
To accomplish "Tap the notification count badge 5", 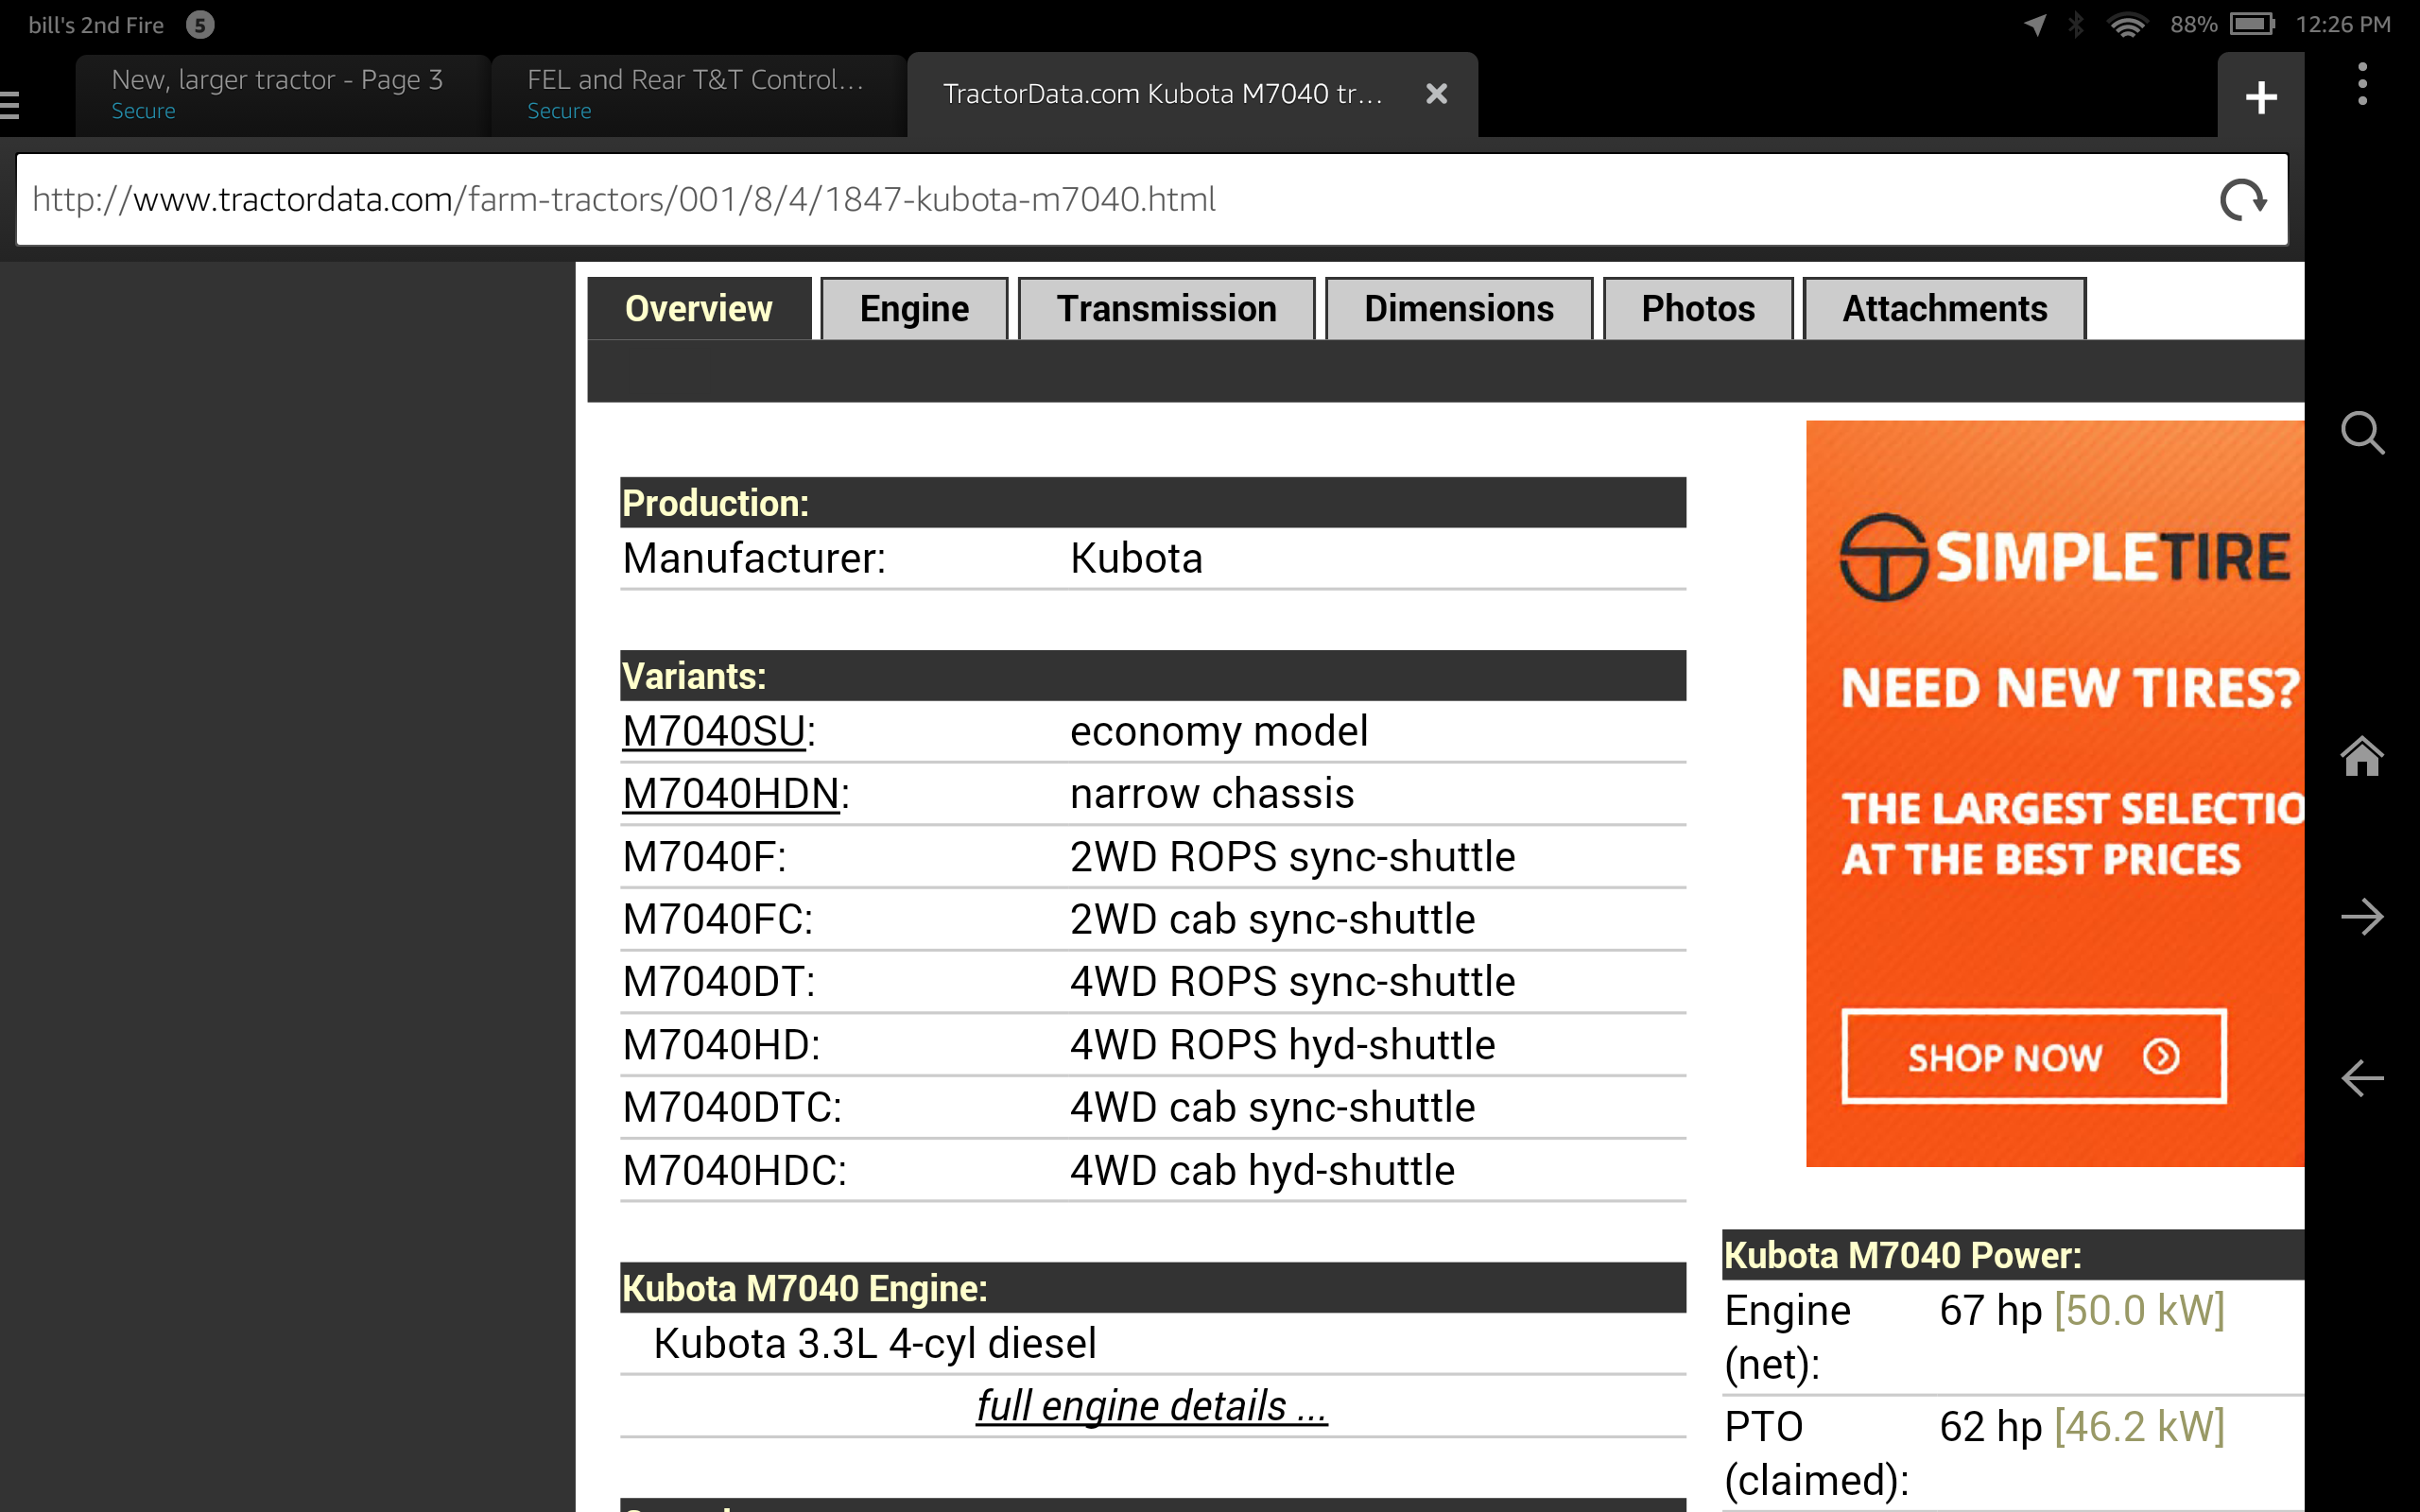I will (200, 25).
